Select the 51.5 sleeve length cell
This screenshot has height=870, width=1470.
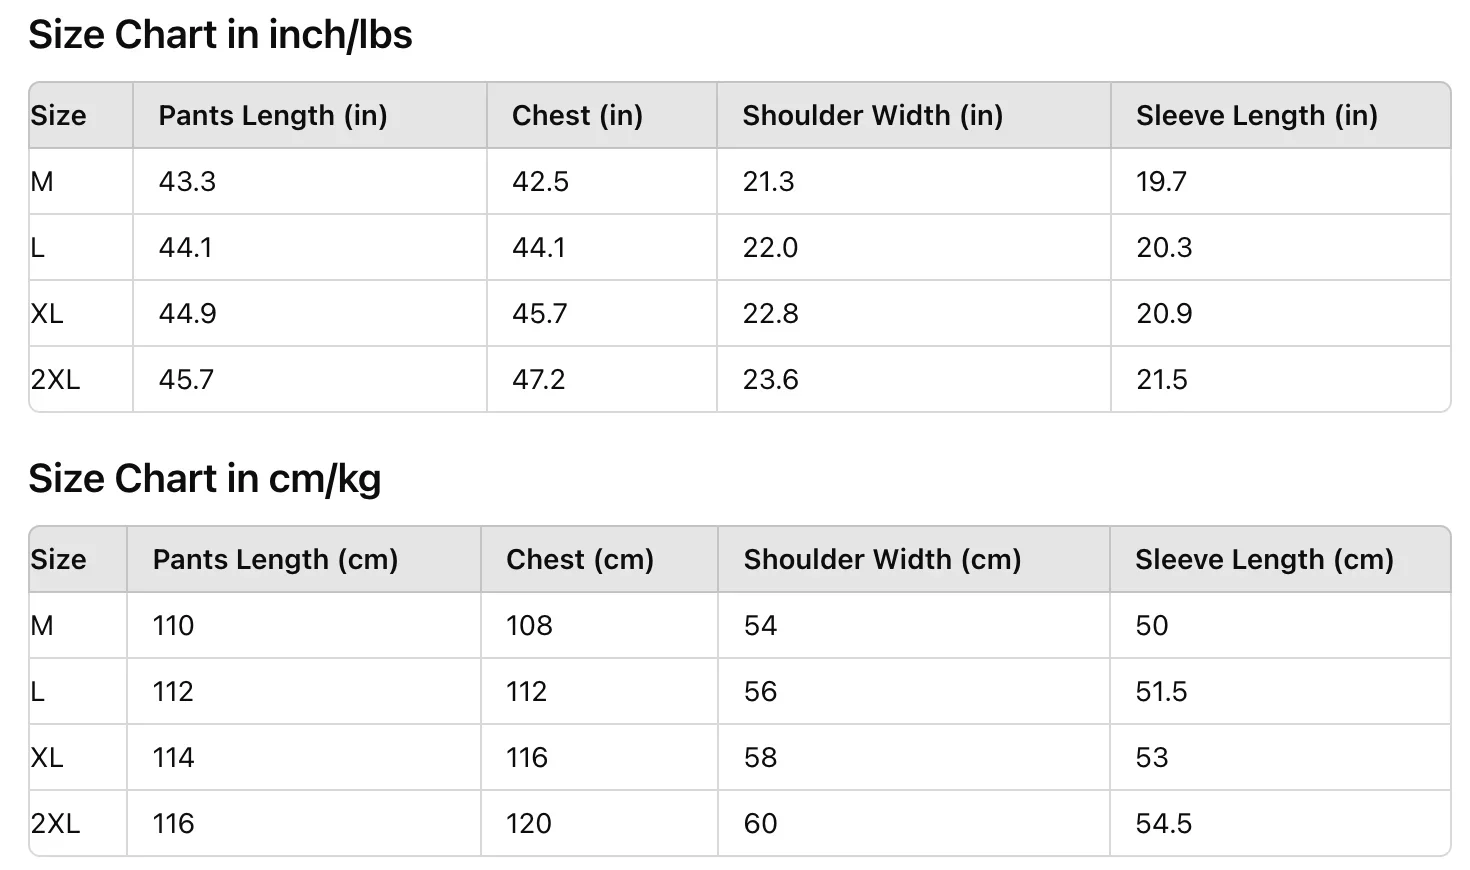coord(1280,691)
